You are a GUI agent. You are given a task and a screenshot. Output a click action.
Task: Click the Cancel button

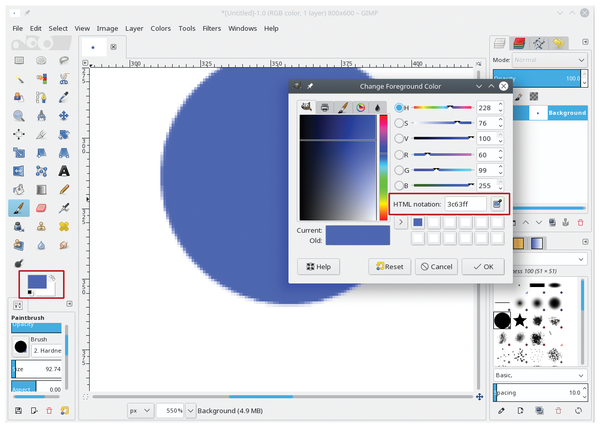pos(437,267)
